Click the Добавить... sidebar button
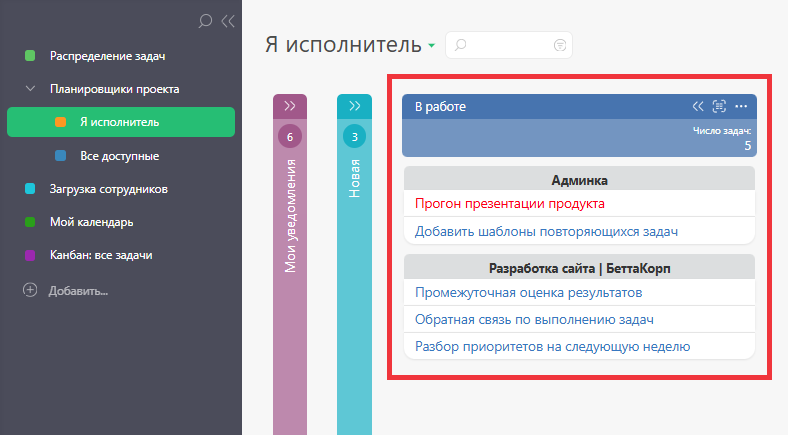The height and width of the screenshot is (435, 788). (x=78, y=291)
